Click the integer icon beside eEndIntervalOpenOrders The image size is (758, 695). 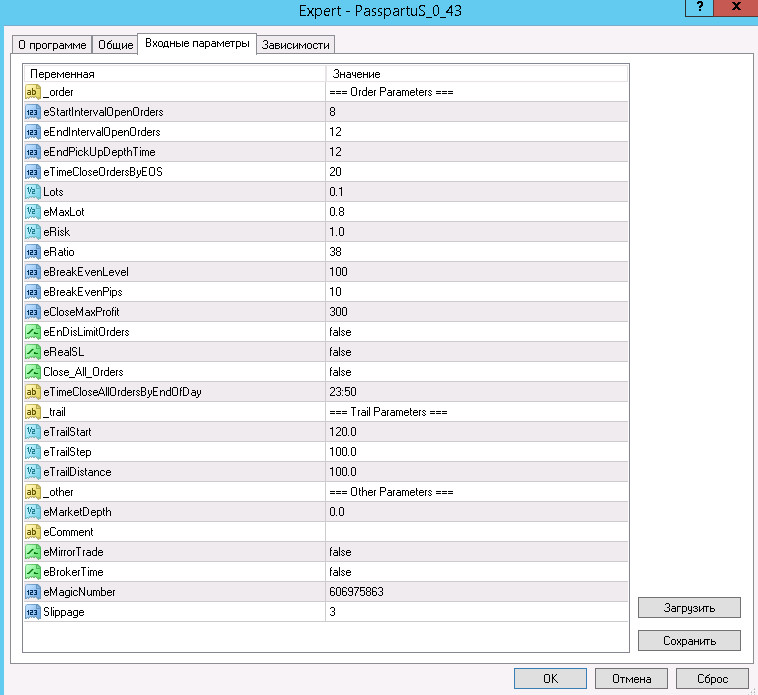click(x=32, y=132)
